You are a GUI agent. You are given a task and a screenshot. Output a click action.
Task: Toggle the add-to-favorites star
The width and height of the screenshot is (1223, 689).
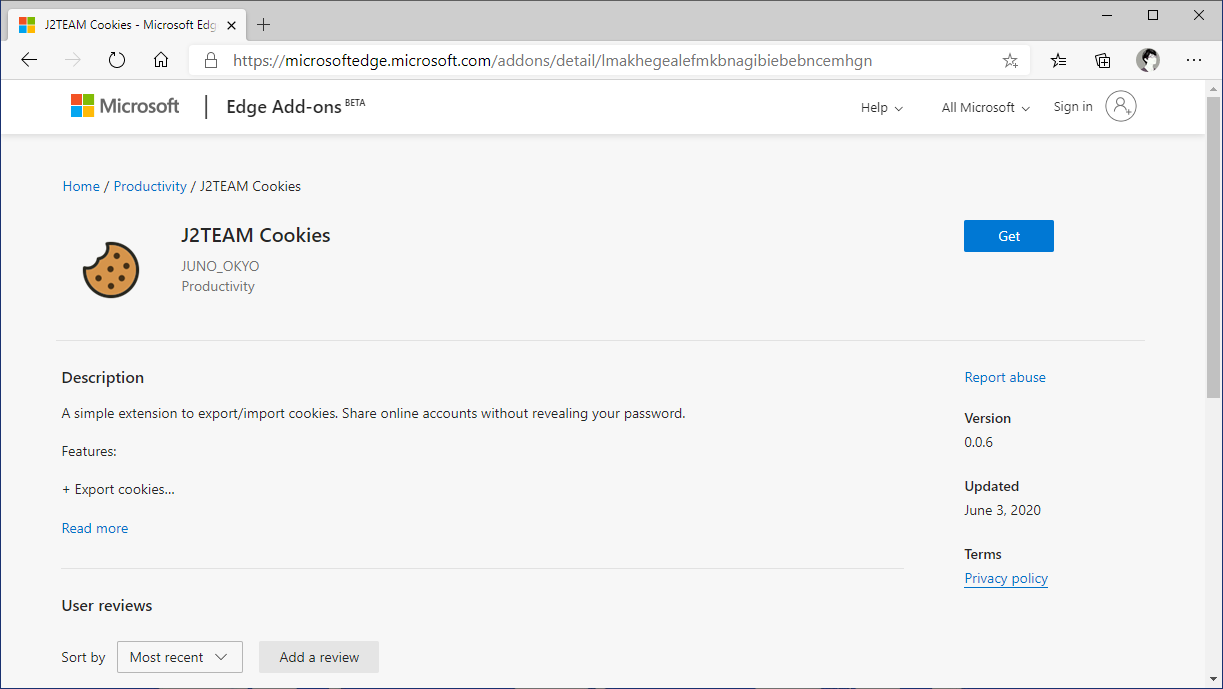tap(1010, 60)
